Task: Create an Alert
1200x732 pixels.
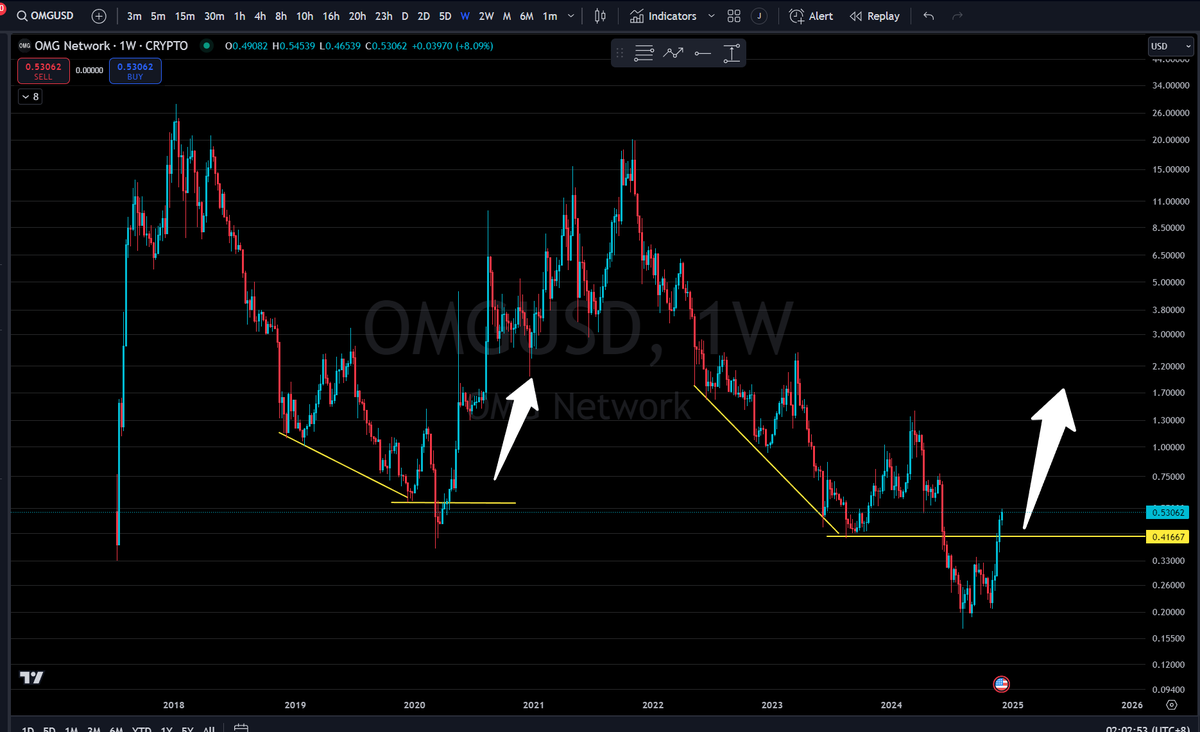Action: coord(811,16)
